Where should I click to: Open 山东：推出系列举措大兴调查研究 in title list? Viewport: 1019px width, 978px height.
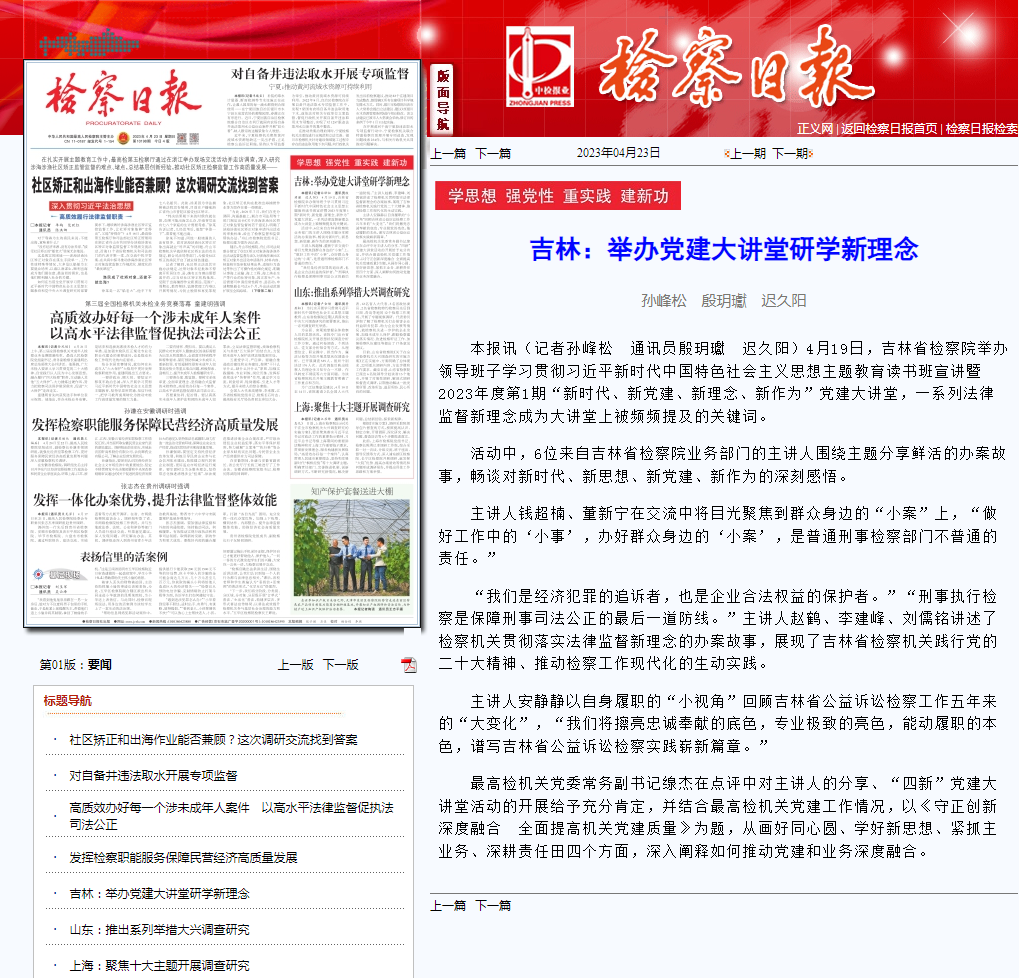(x=159, y=930)
